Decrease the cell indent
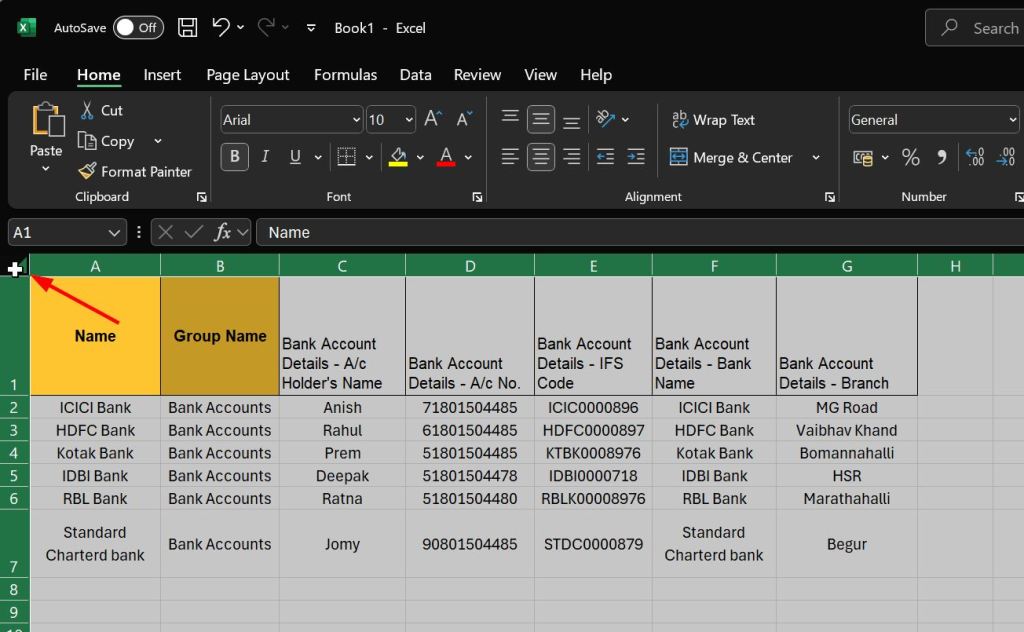Viewport: 1024px width, 632px height. click(x=605, y=157)
